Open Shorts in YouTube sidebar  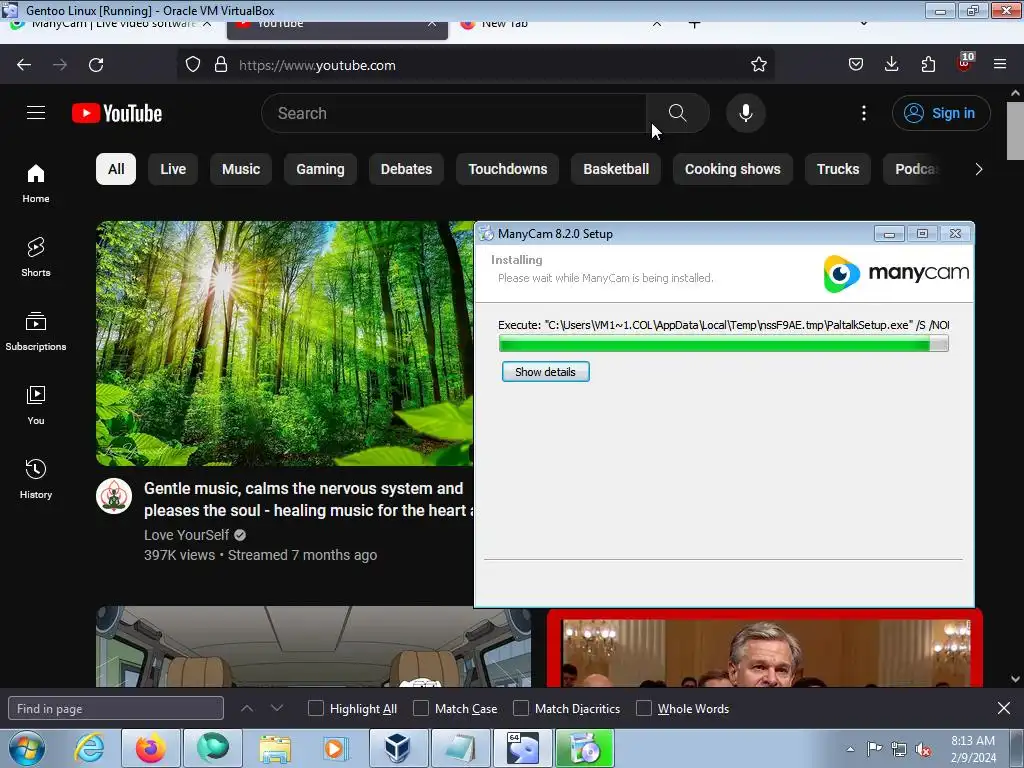point(36,257)
